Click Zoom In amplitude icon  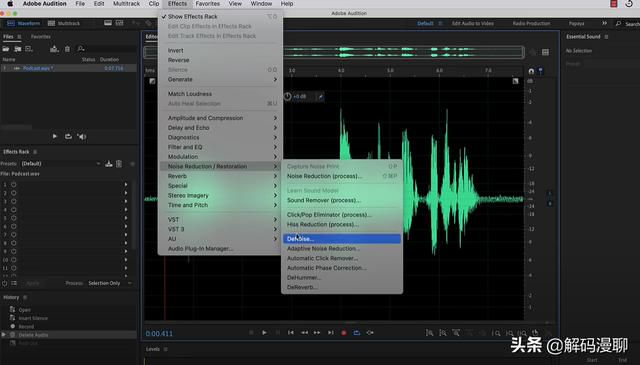429,333
